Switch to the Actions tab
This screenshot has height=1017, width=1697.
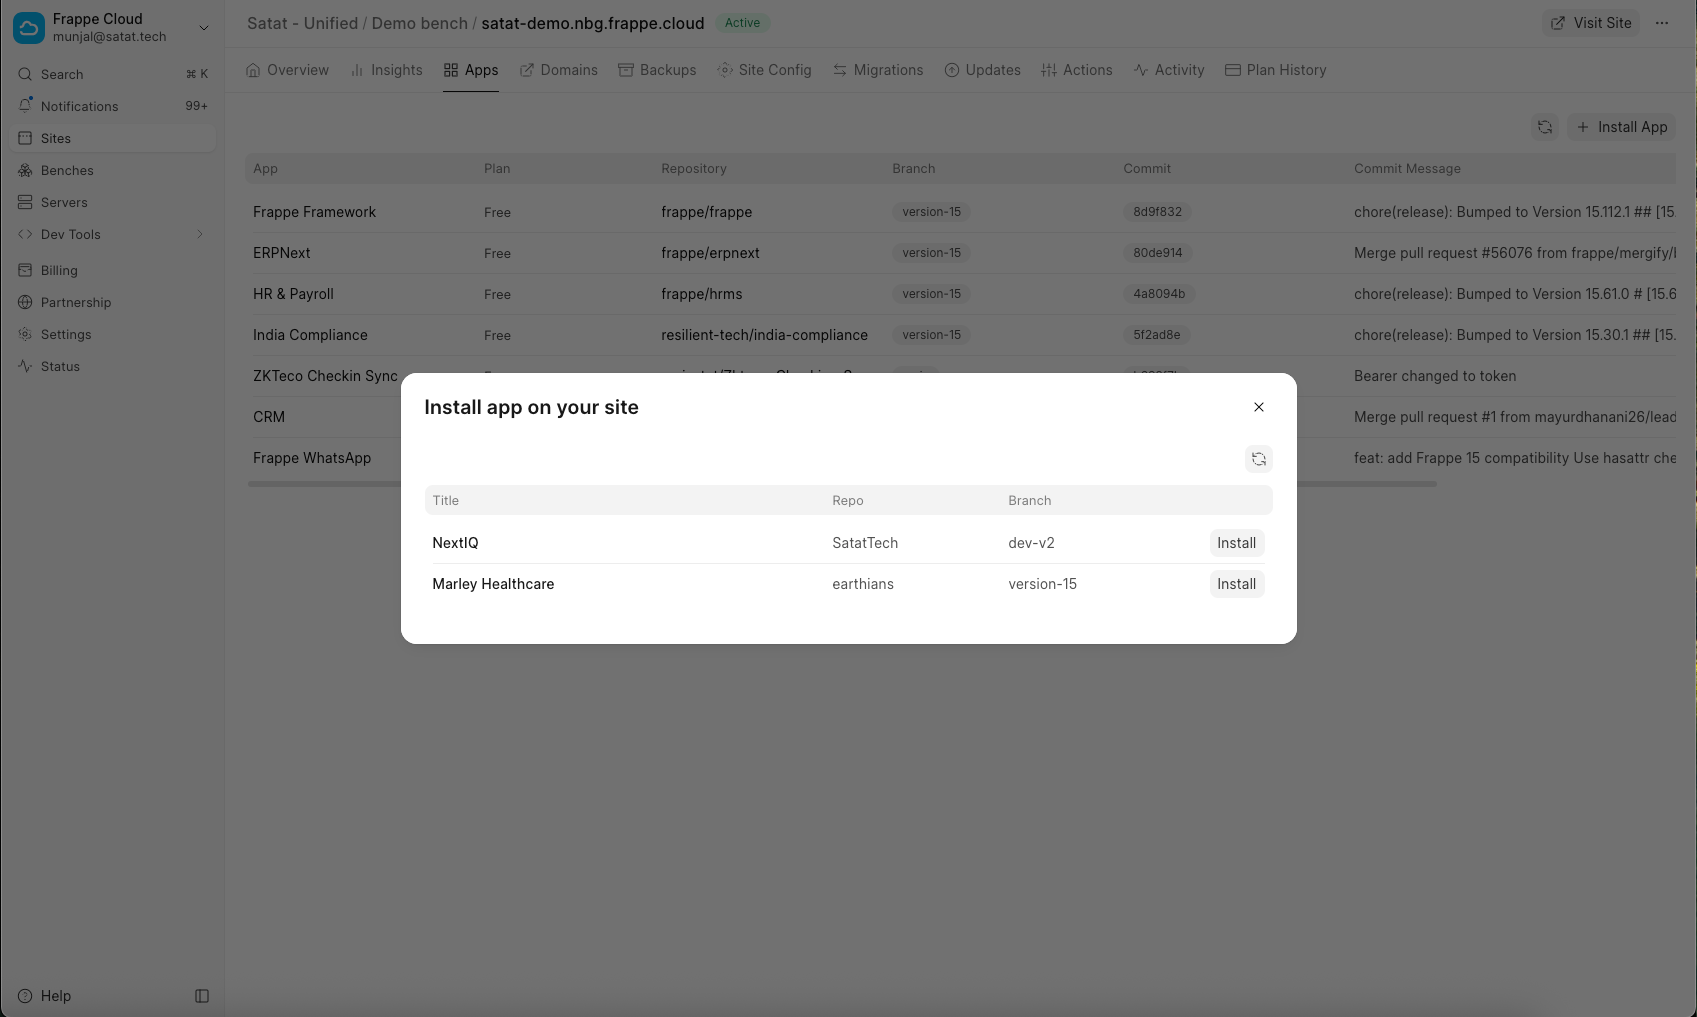pos(1076,70)
